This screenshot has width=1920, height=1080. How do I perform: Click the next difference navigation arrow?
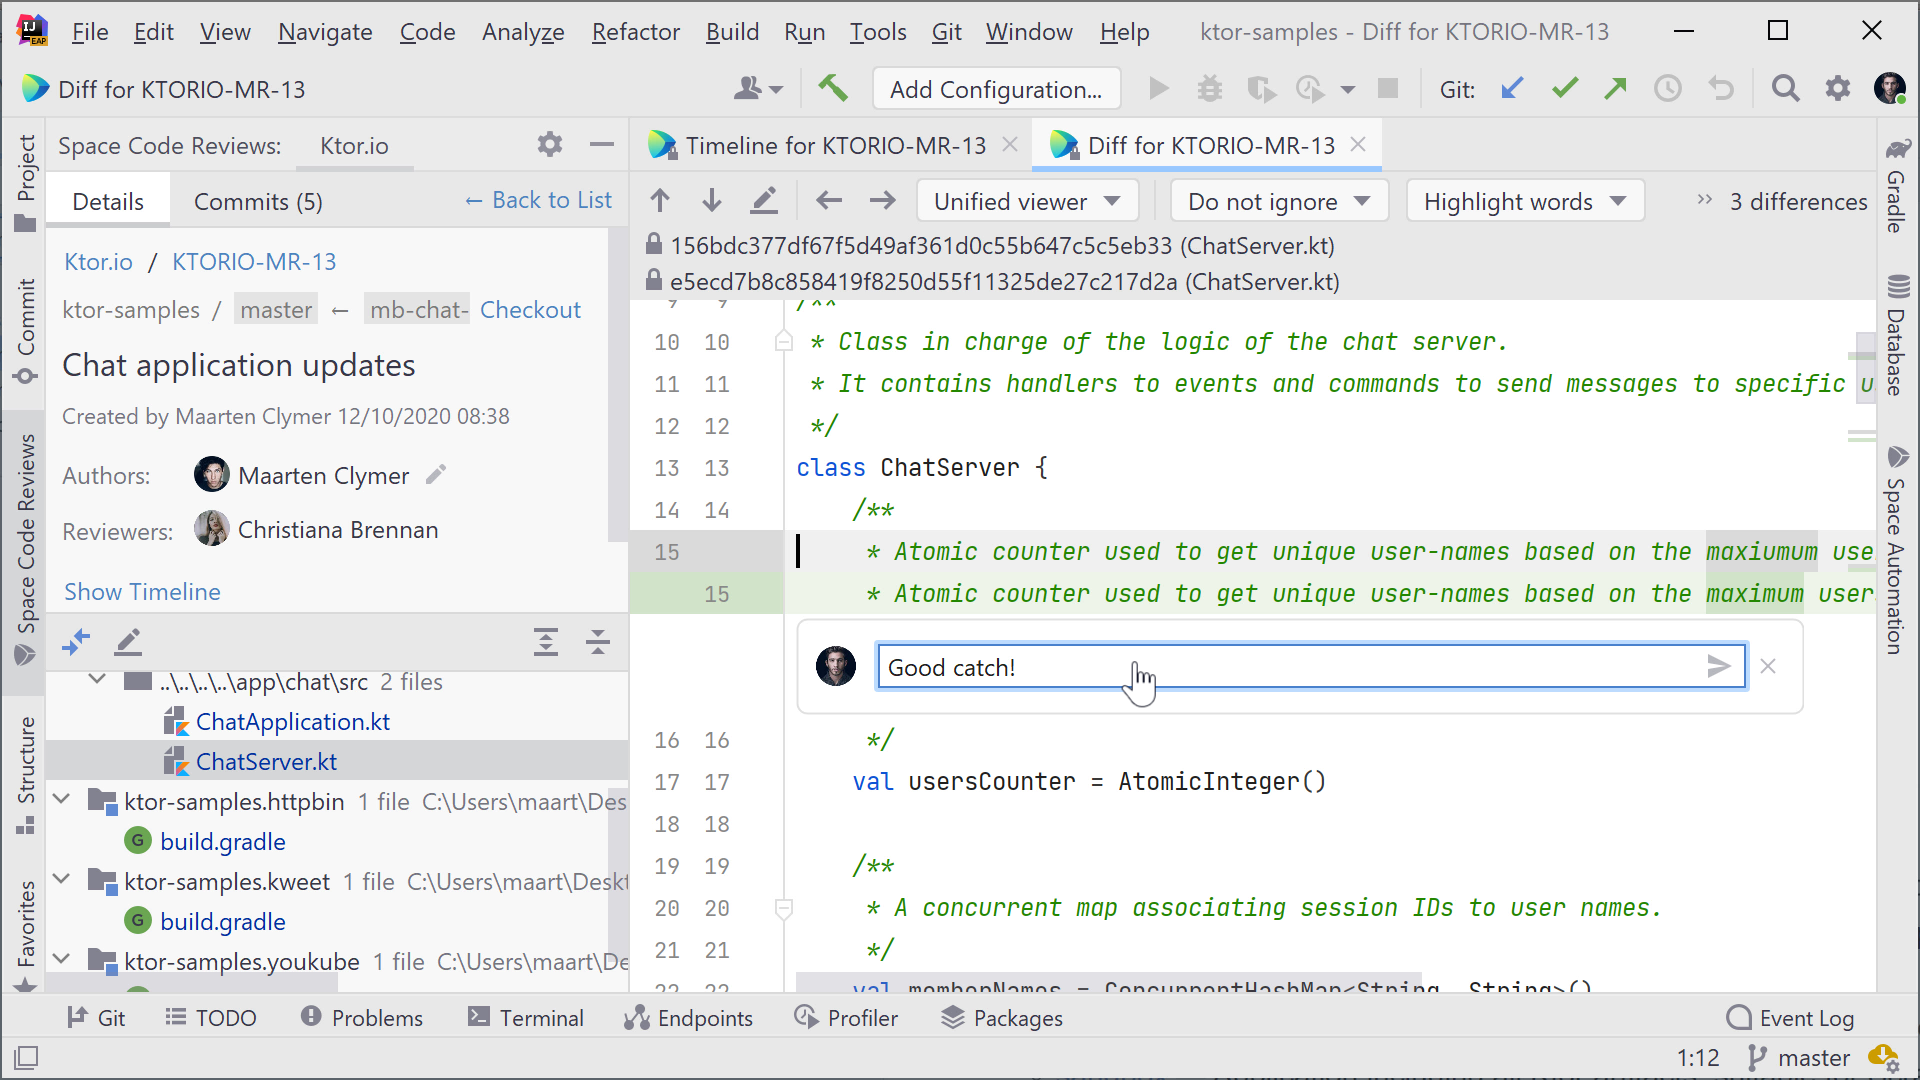[712, 200]
